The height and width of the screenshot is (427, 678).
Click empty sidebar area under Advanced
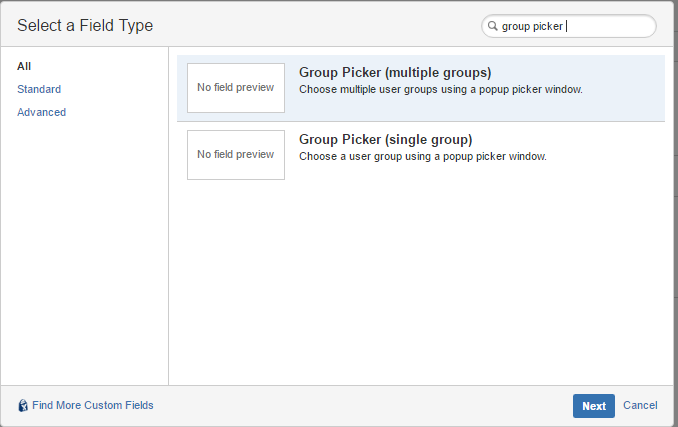point(84,251)
